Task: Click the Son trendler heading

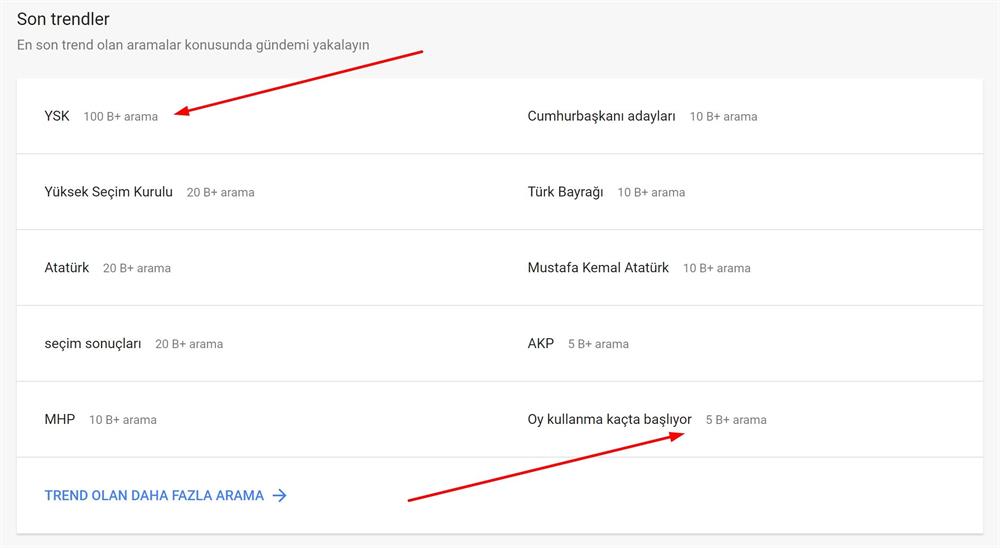Action: pos(63,19)
